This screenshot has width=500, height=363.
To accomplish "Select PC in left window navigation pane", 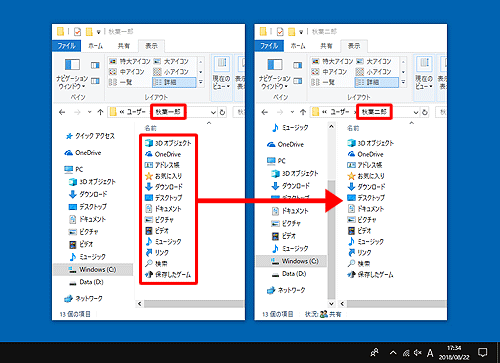I will [x=74, y=169].
